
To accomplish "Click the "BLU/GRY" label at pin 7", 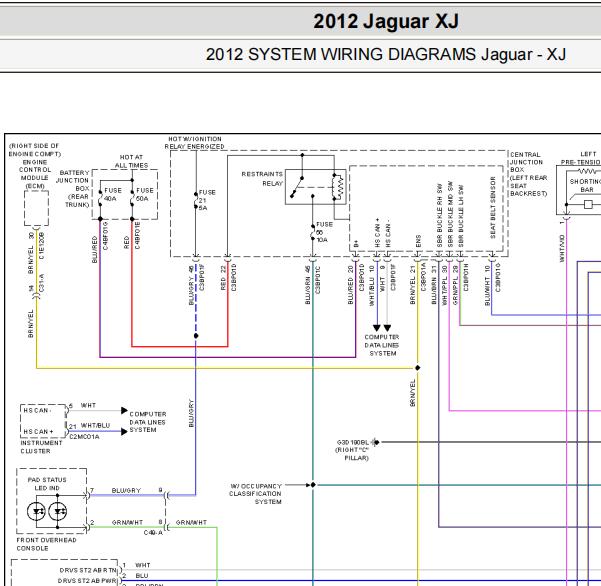I will 126,491.
